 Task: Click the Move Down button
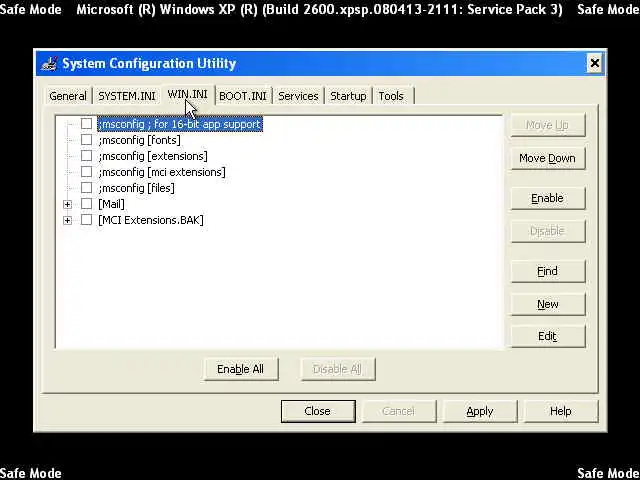click(x=548, y=158)
